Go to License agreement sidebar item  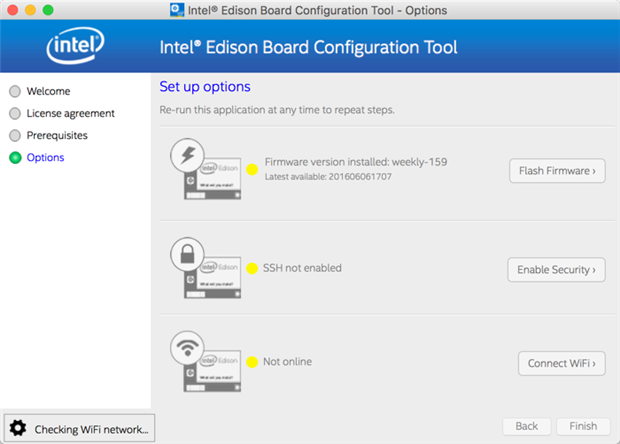click(x=70, y=113)
